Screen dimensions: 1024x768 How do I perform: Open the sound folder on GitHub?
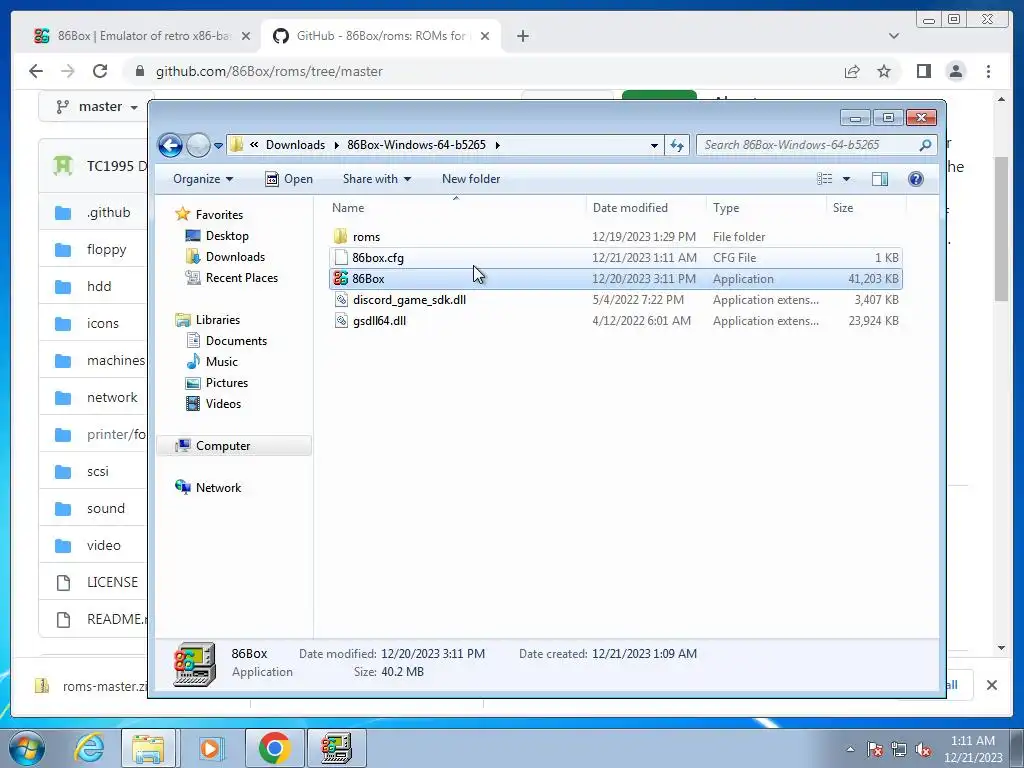click(106, 508)
